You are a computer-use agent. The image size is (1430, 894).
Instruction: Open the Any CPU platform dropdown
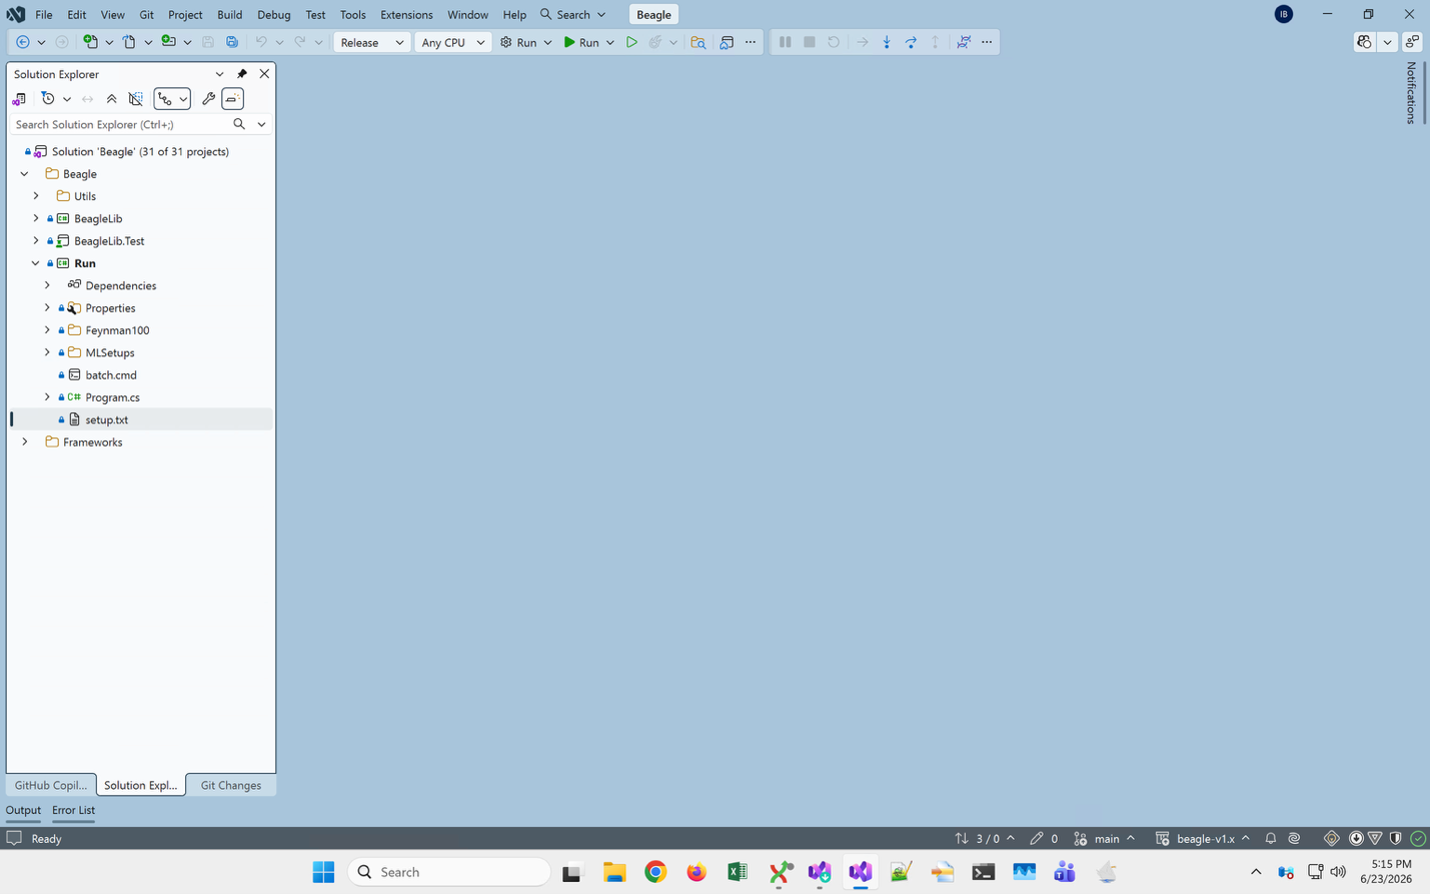[452, 42]
